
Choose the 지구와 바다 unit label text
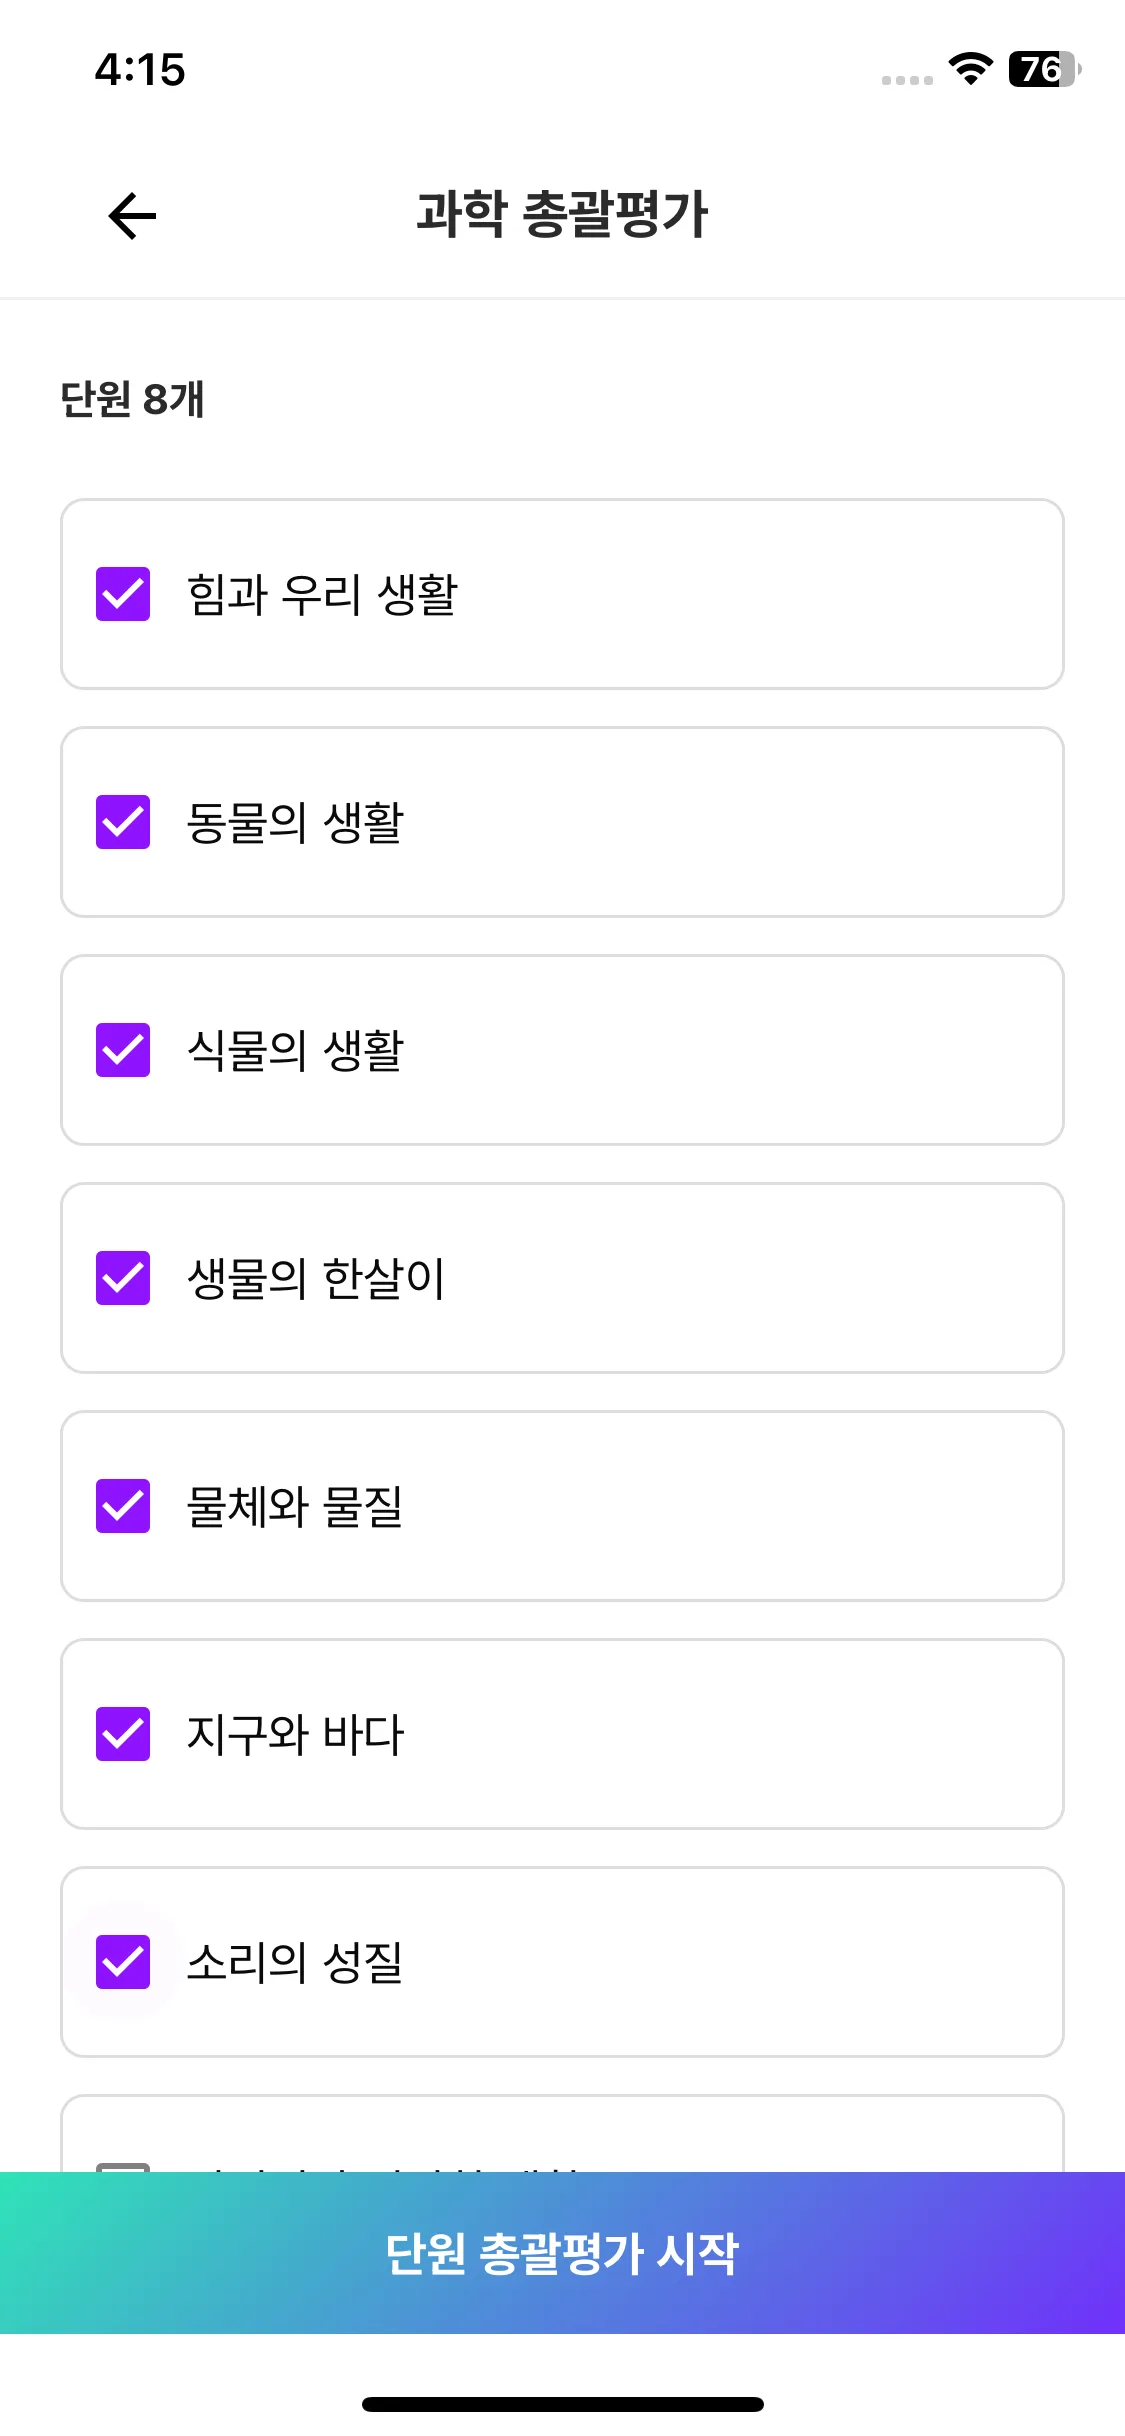pos(295,1735)
